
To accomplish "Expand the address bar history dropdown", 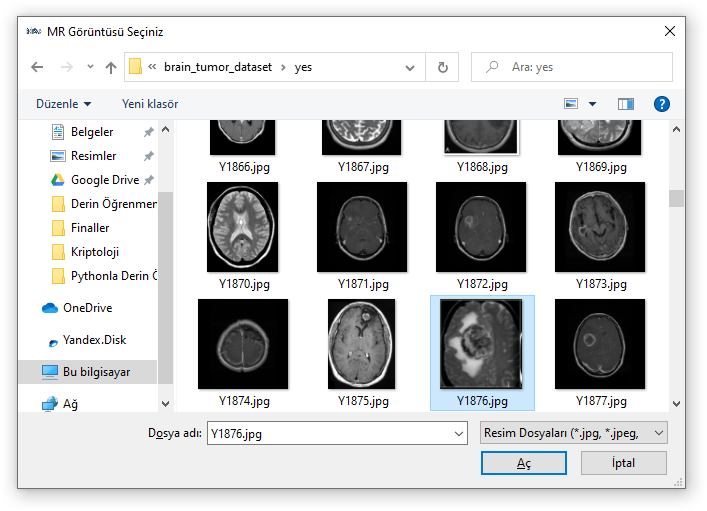I will pos(410,68).
